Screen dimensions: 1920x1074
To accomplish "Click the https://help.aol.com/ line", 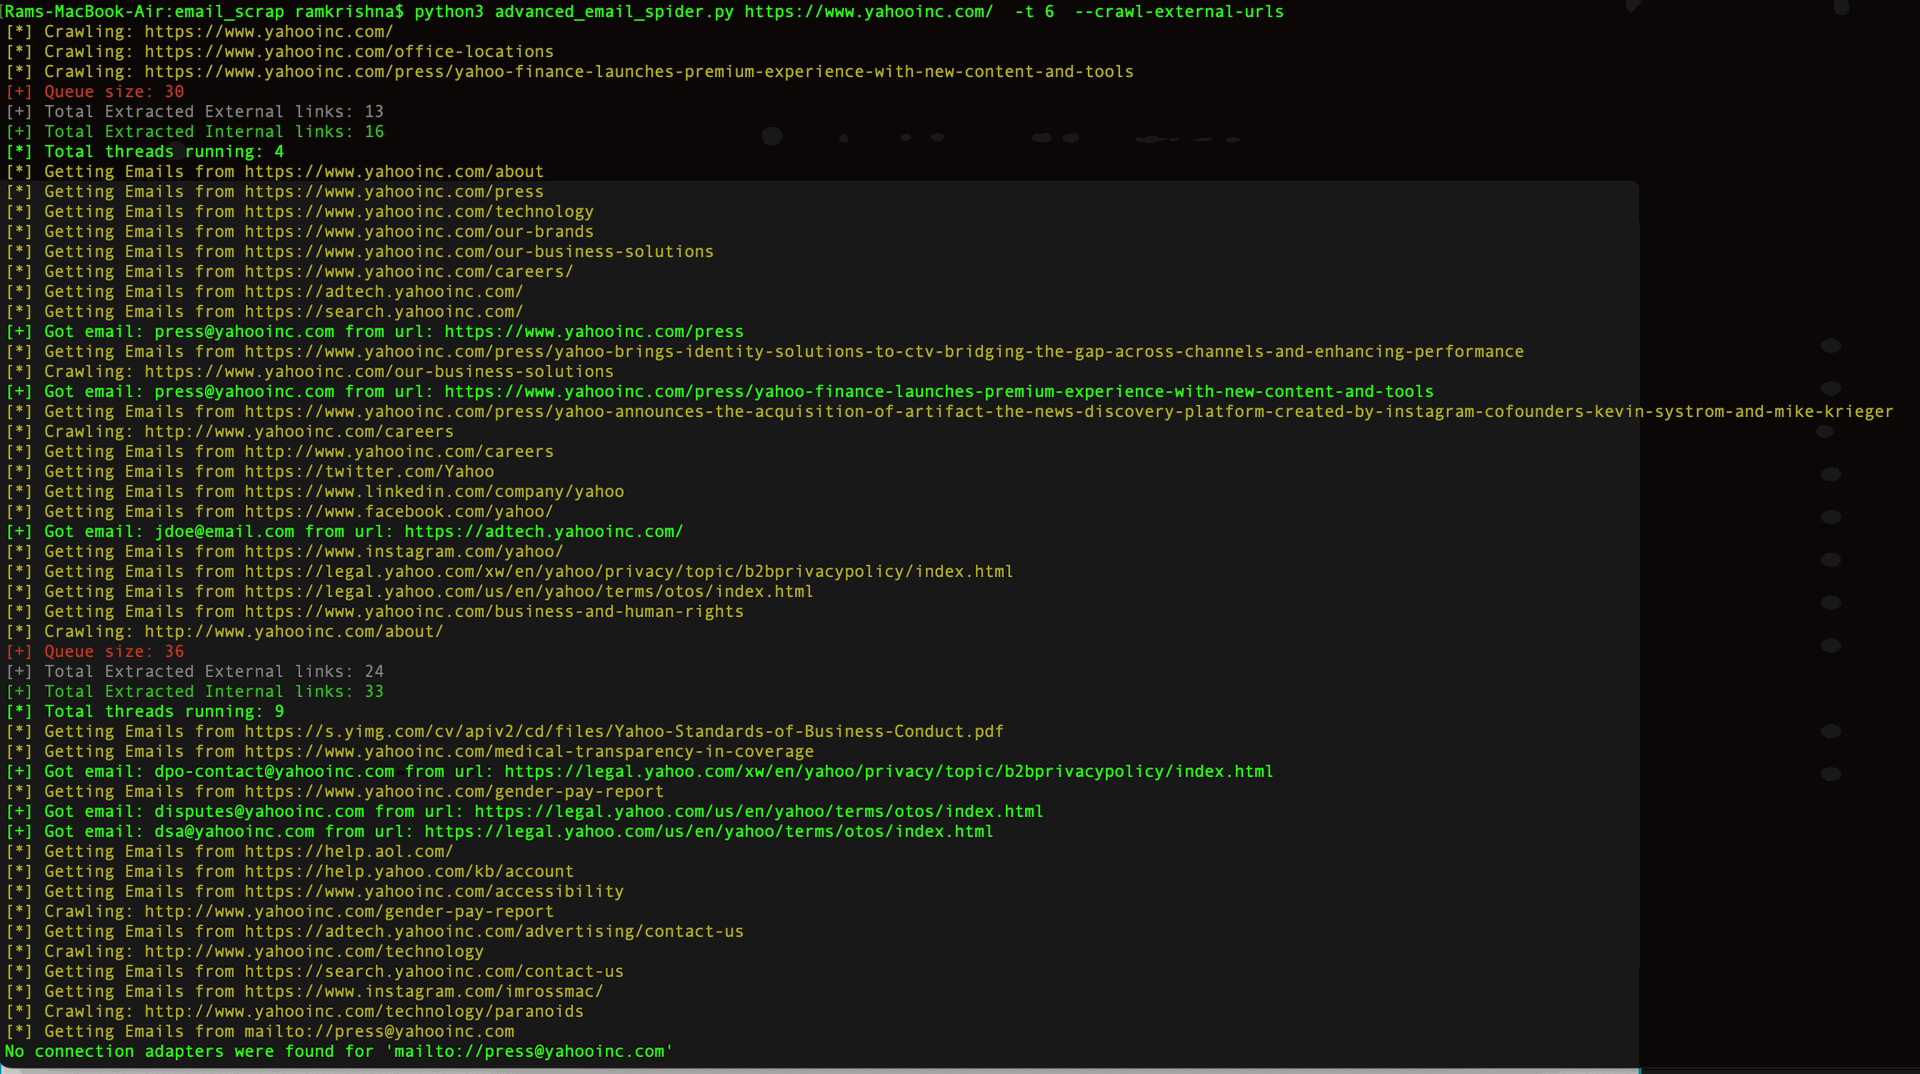I will click(230, 852).
